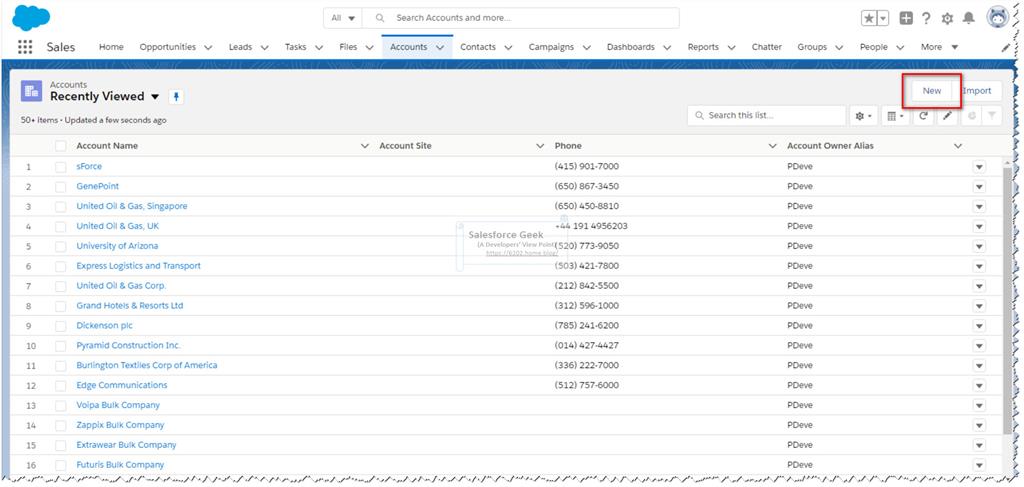Open the global search scope All dropdown
Screen dimensions: 1024x487
(343, 18)
